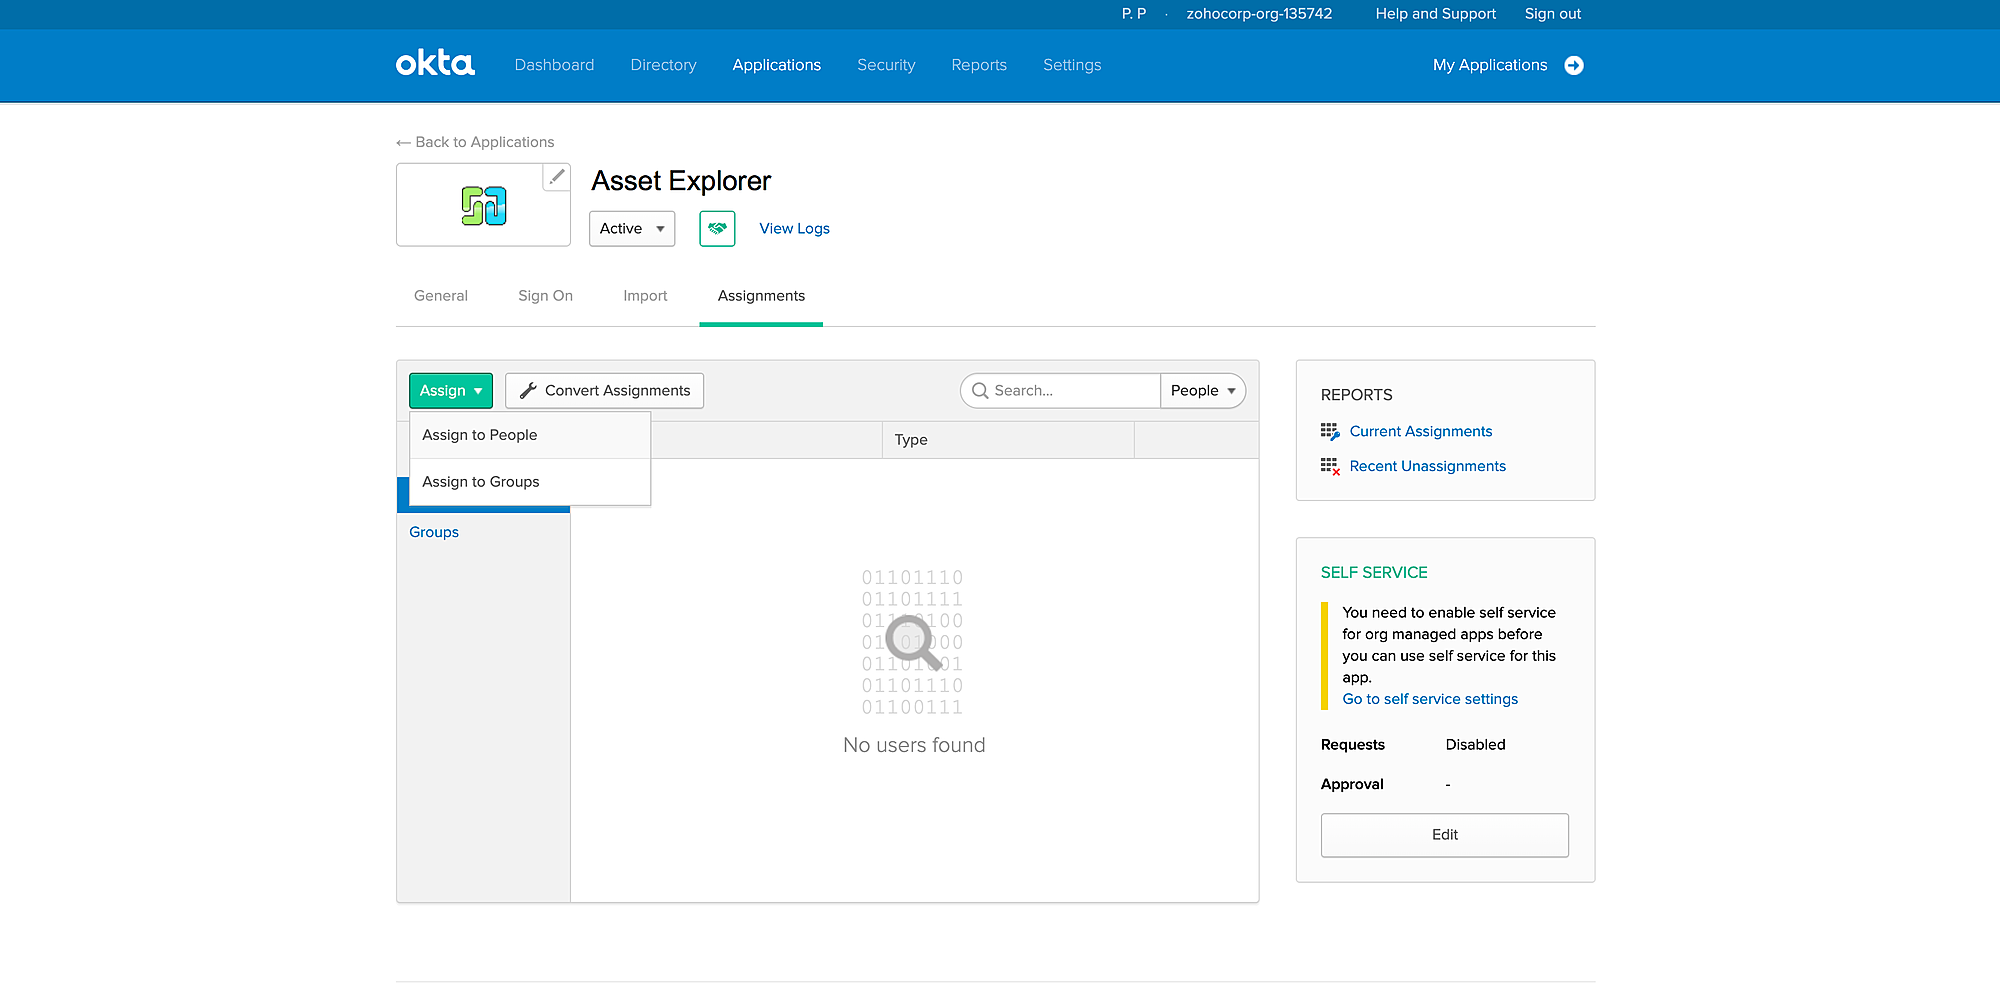Click the pencil edit logo icon
The image size is (2000, 992).
tap(557, 177)
